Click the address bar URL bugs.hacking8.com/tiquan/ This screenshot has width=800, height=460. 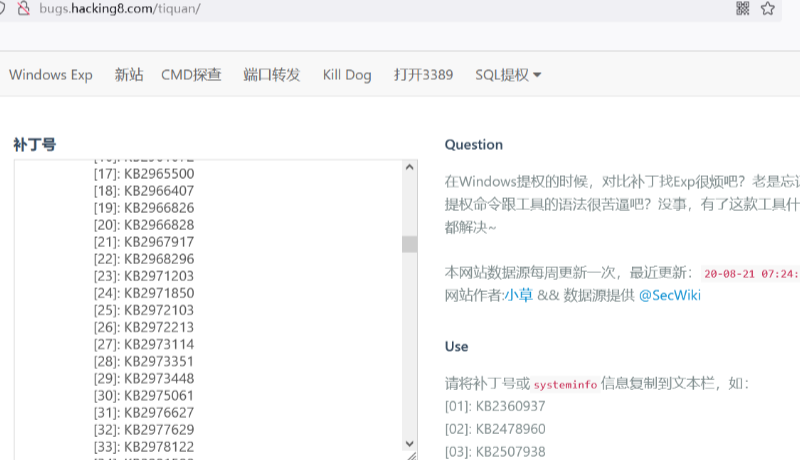pyautogui.click(x=120, y=9)
